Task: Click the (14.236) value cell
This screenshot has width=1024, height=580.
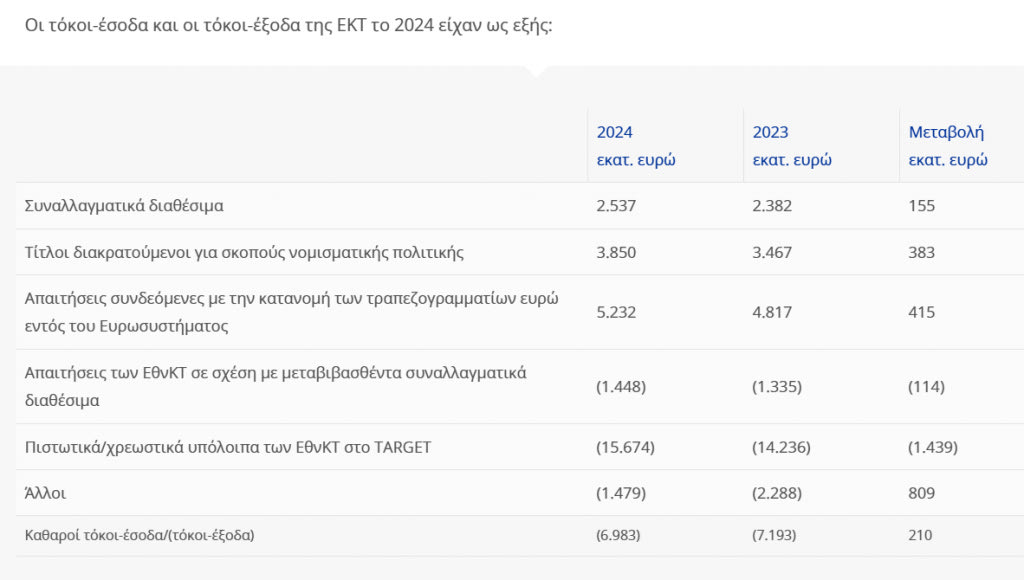Action: (781, 447)
